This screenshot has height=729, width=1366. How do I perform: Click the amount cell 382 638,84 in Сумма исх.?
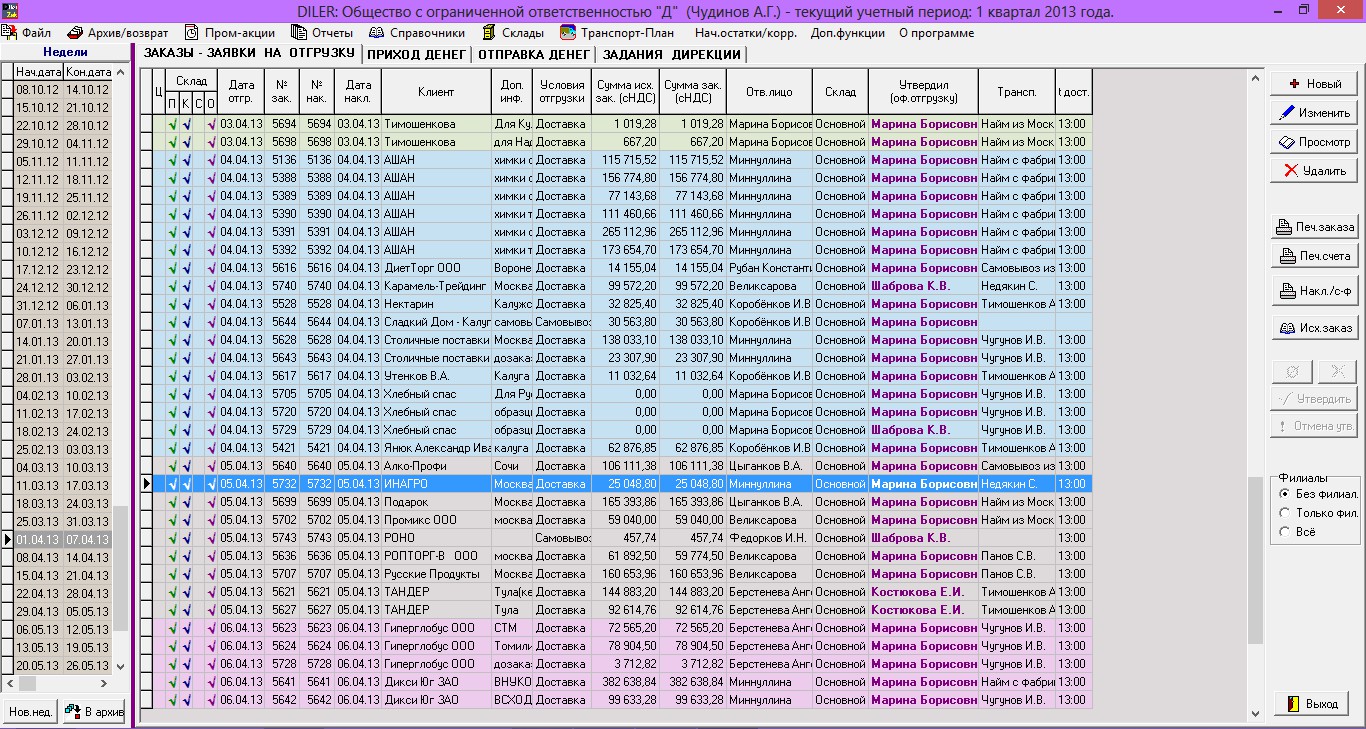coord(625,682)
